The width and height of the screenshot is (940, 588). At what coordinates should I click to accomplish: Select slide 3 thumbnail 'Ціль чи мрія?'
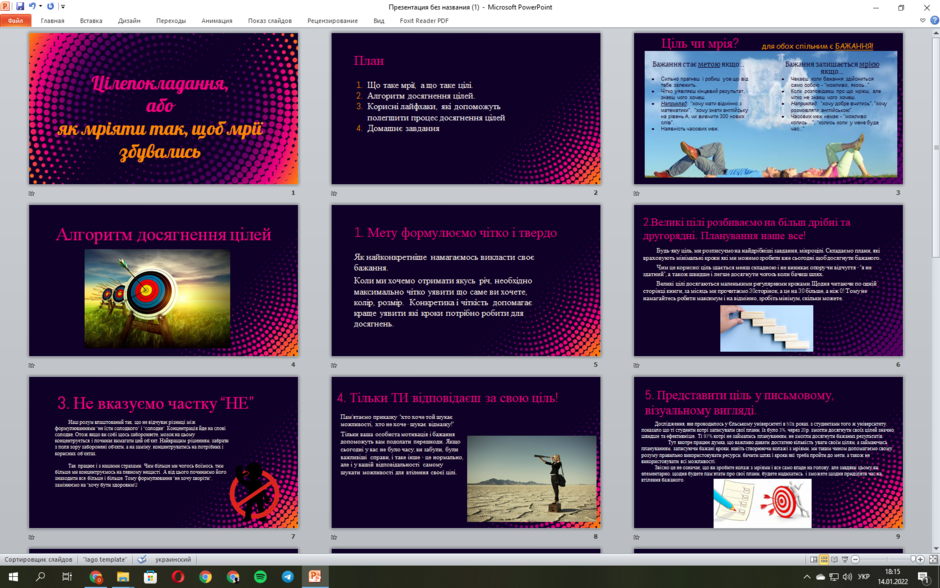coord(768,108)
